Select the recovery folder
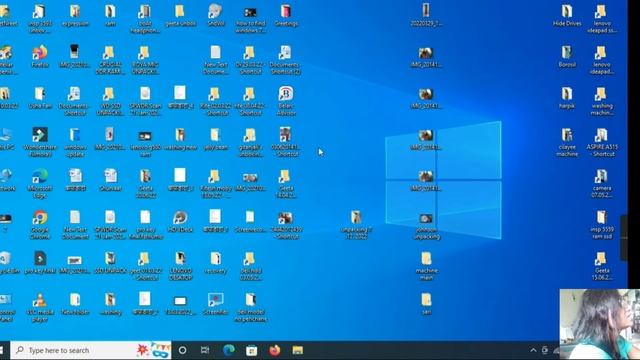Screen dimensions: 640x360 tap(216, 262)
